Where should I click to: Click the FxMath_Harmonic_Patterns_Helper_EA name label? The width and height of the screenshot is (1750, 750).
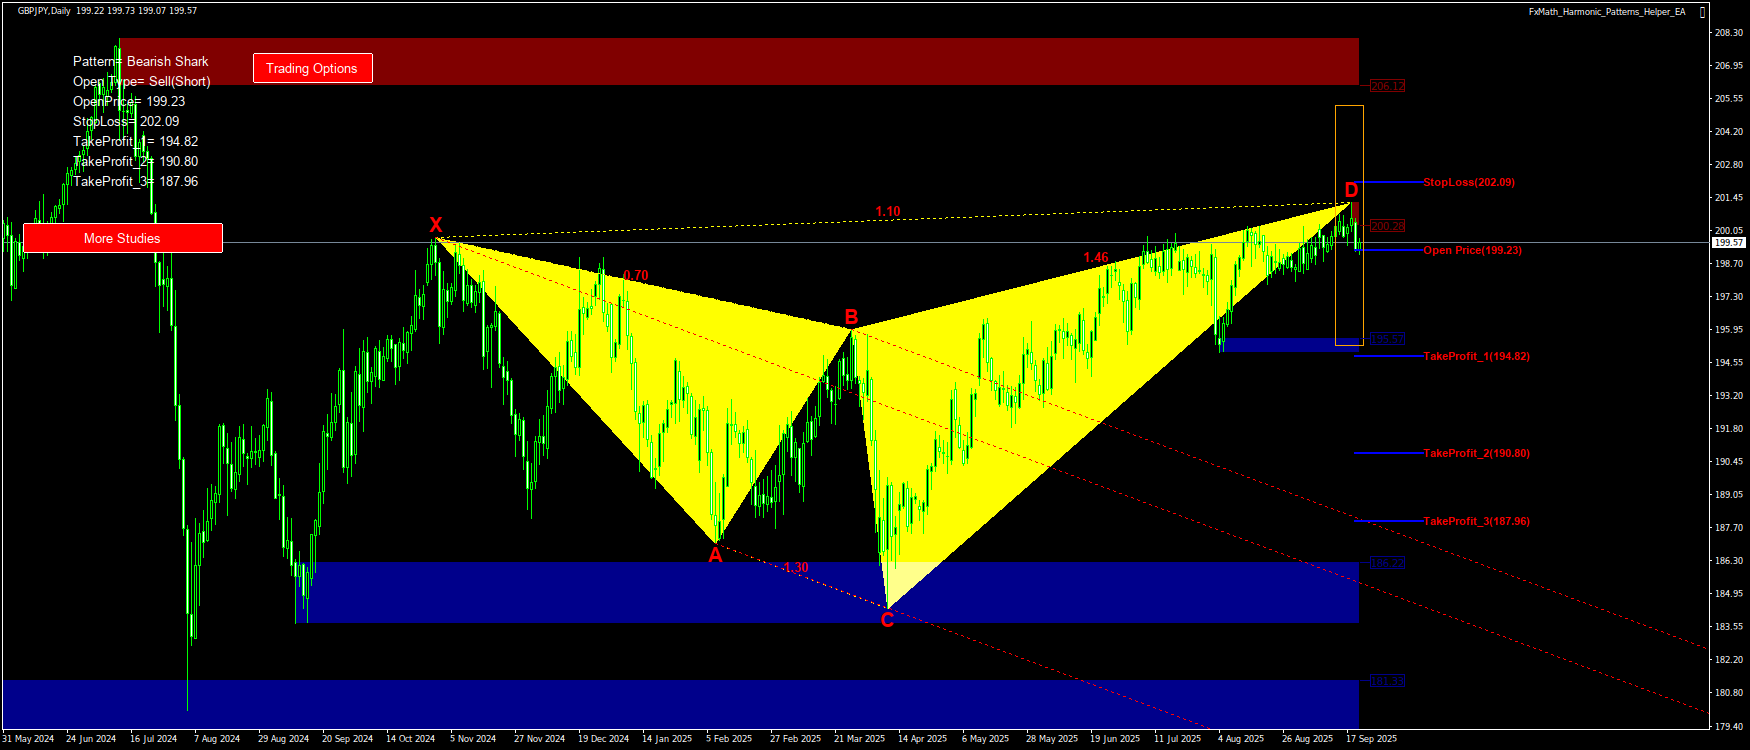click(1606, 12)
